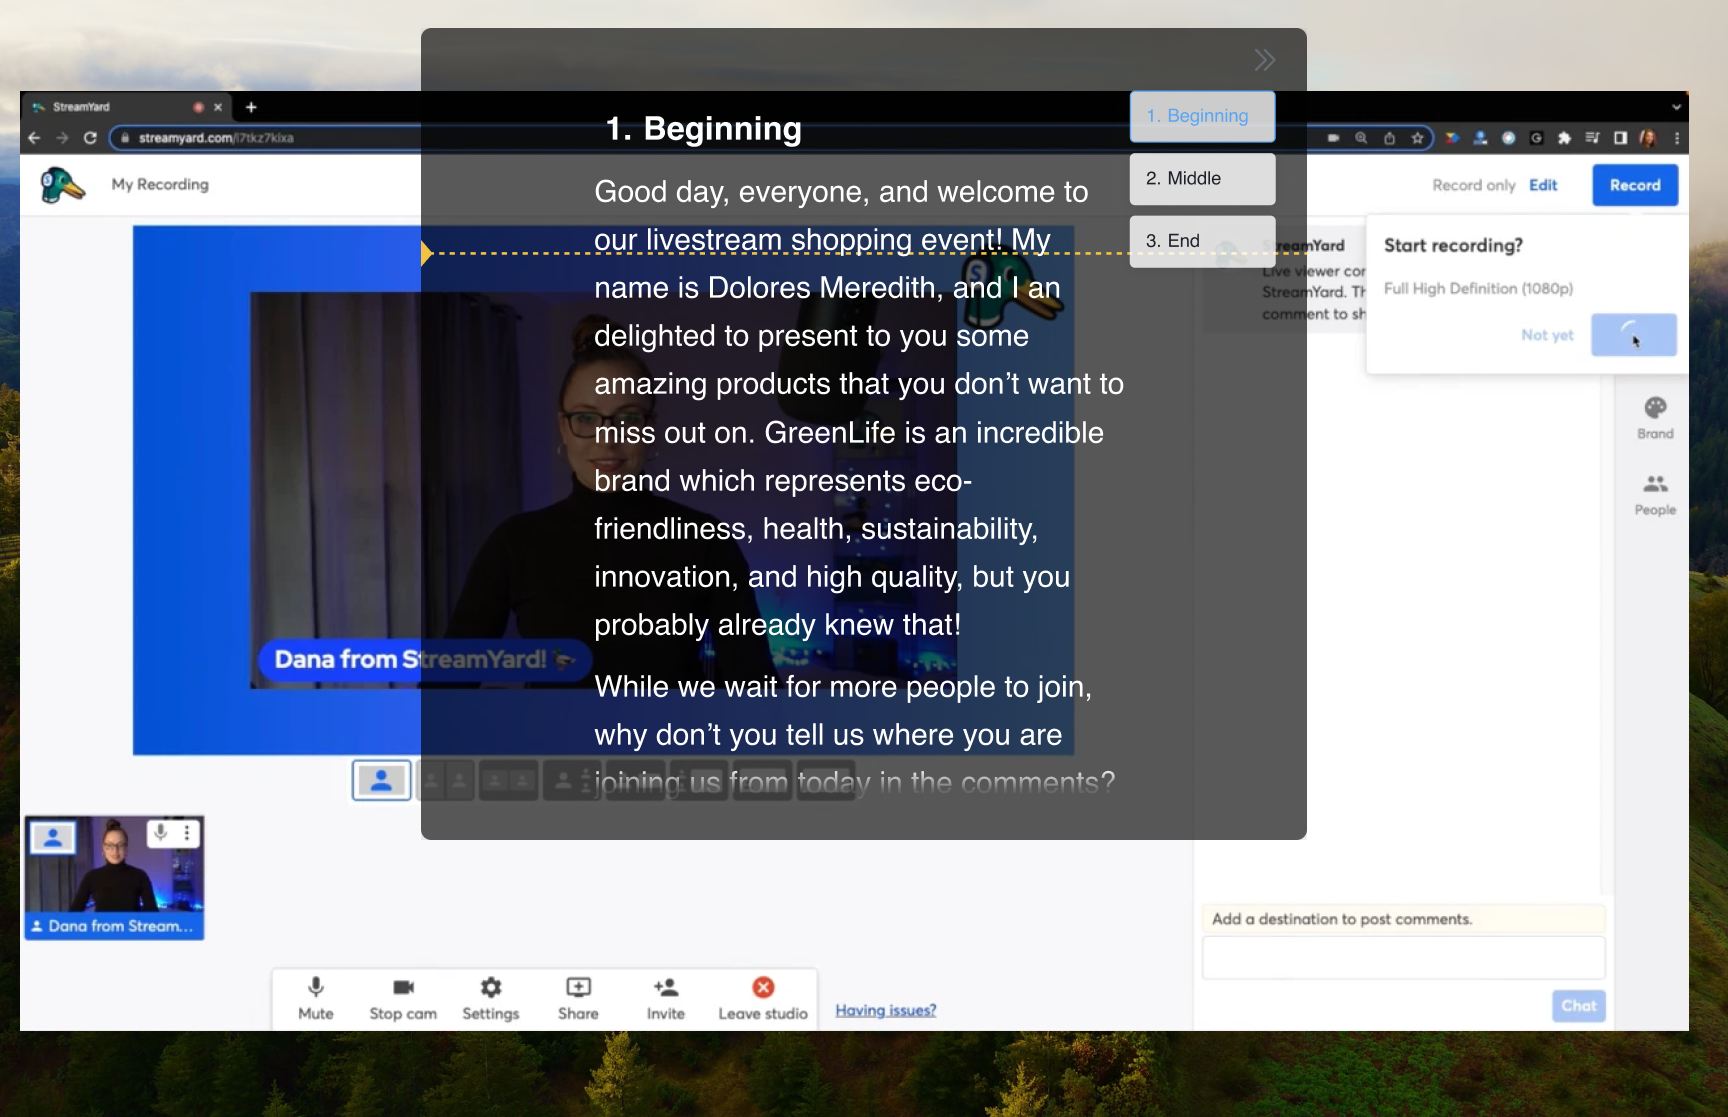Select the solo layout button
The width and height of the screenshot is (1728, 1117).
tap(381, 780)
